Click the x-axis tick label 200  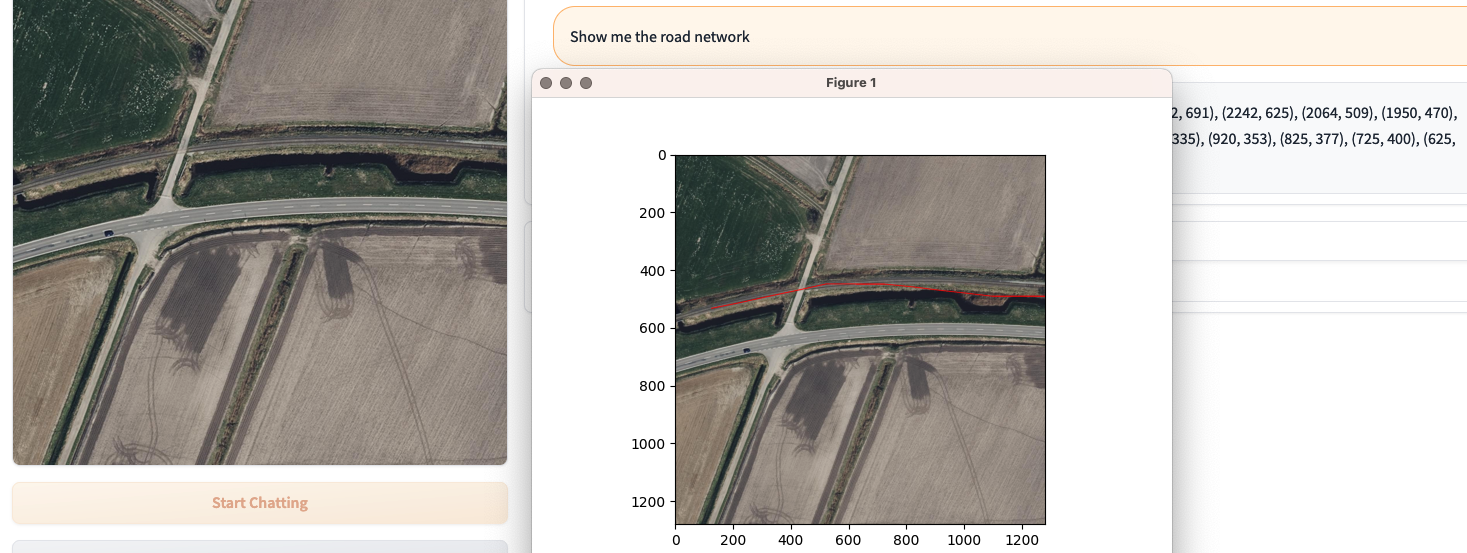(733, 541)
